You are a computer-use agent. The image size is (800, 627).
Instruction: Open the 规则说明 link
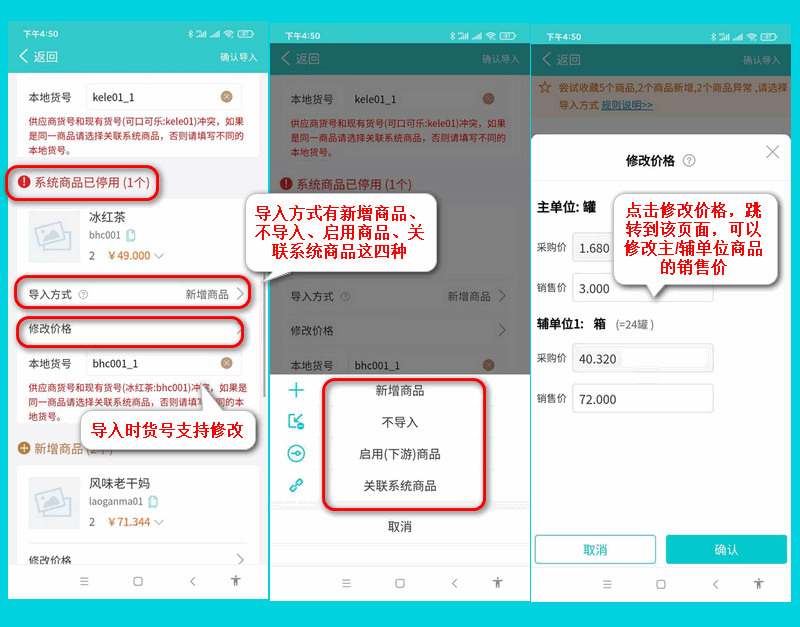627,105
